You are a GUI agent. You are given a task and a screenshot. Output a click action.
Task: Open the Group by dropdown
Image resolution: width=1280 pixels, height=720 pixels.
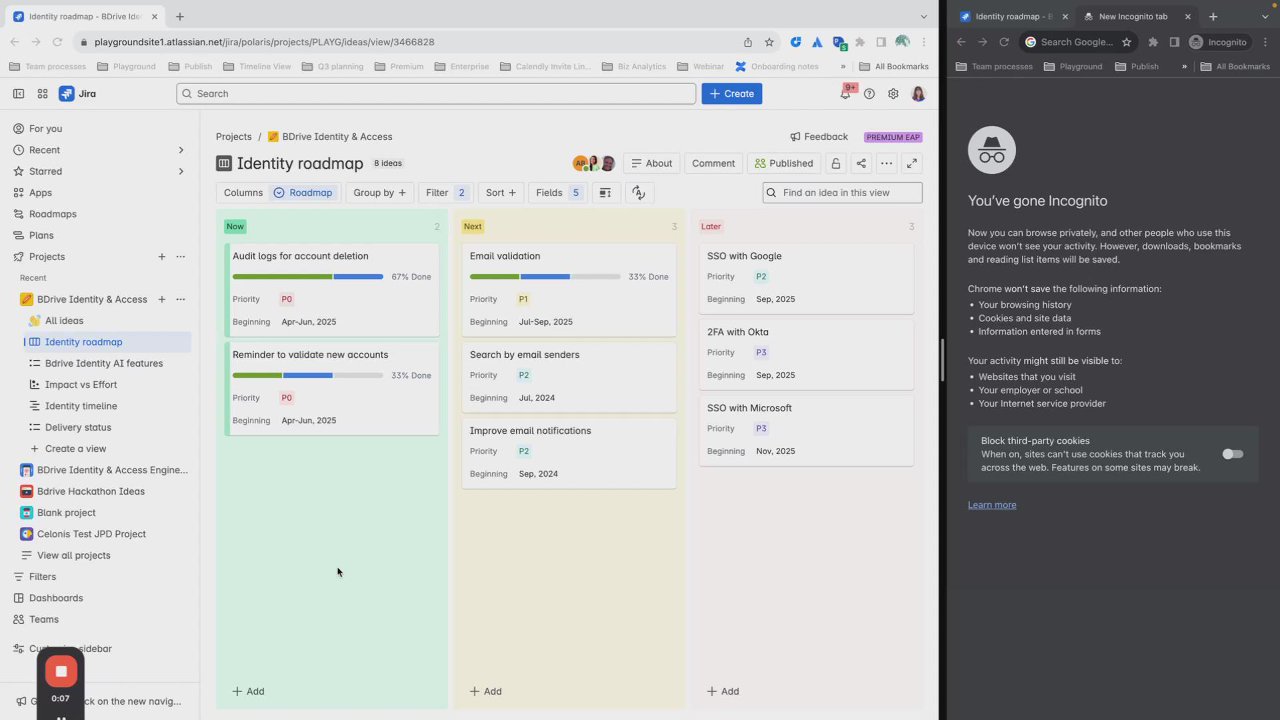tap(380, 192)
